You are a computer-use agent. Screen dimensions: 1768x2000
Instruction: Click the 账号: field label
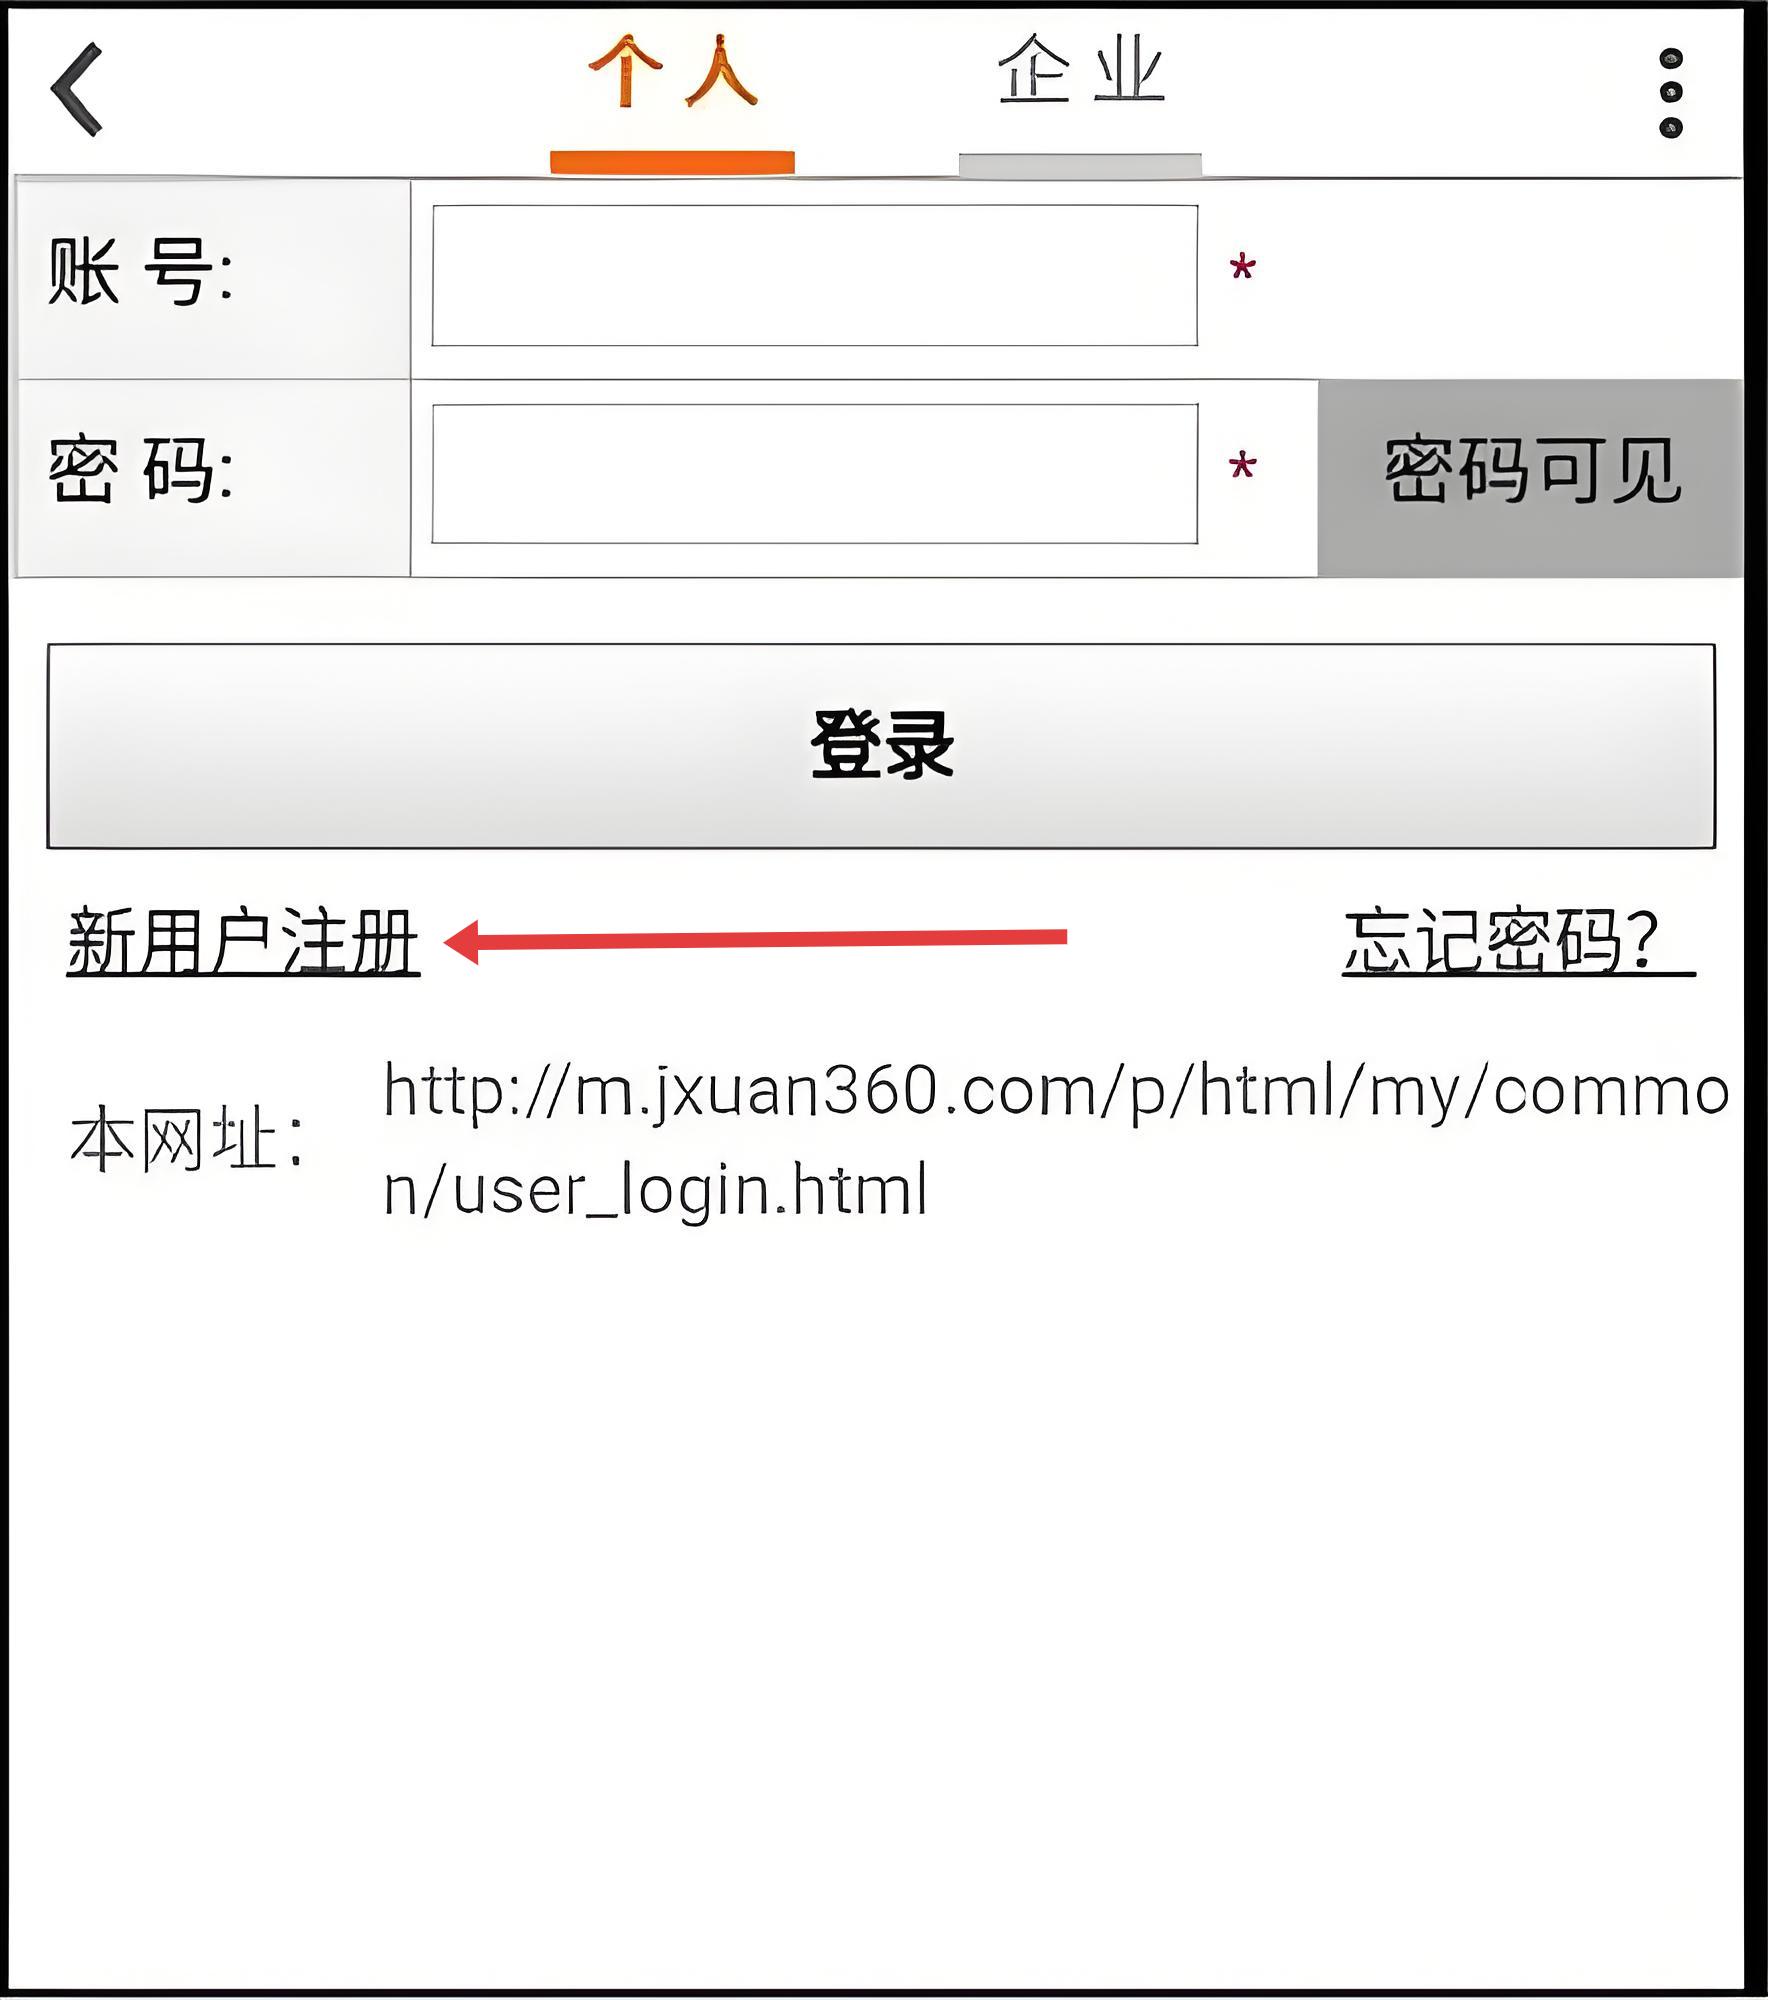(x=141, y=272)
